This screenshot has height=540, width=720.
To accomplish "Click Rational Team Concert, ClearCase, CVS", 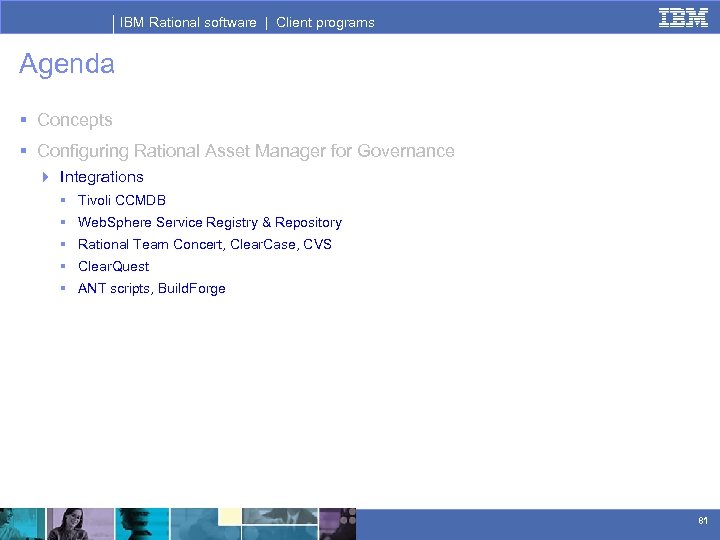I will point(205,244).
